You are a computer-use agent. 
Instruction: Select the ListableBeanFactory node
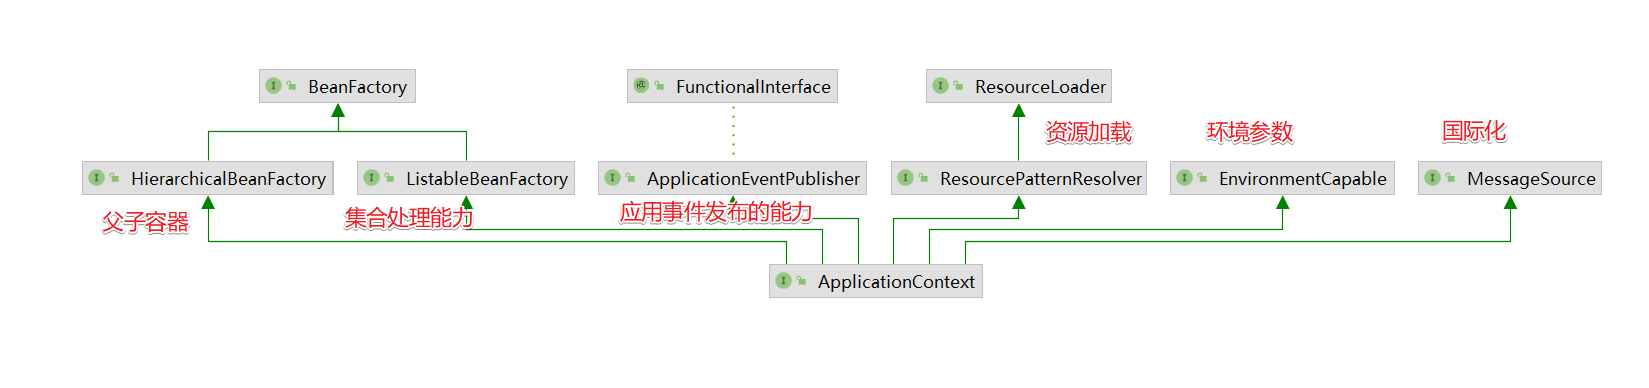[x=466, y=178]
